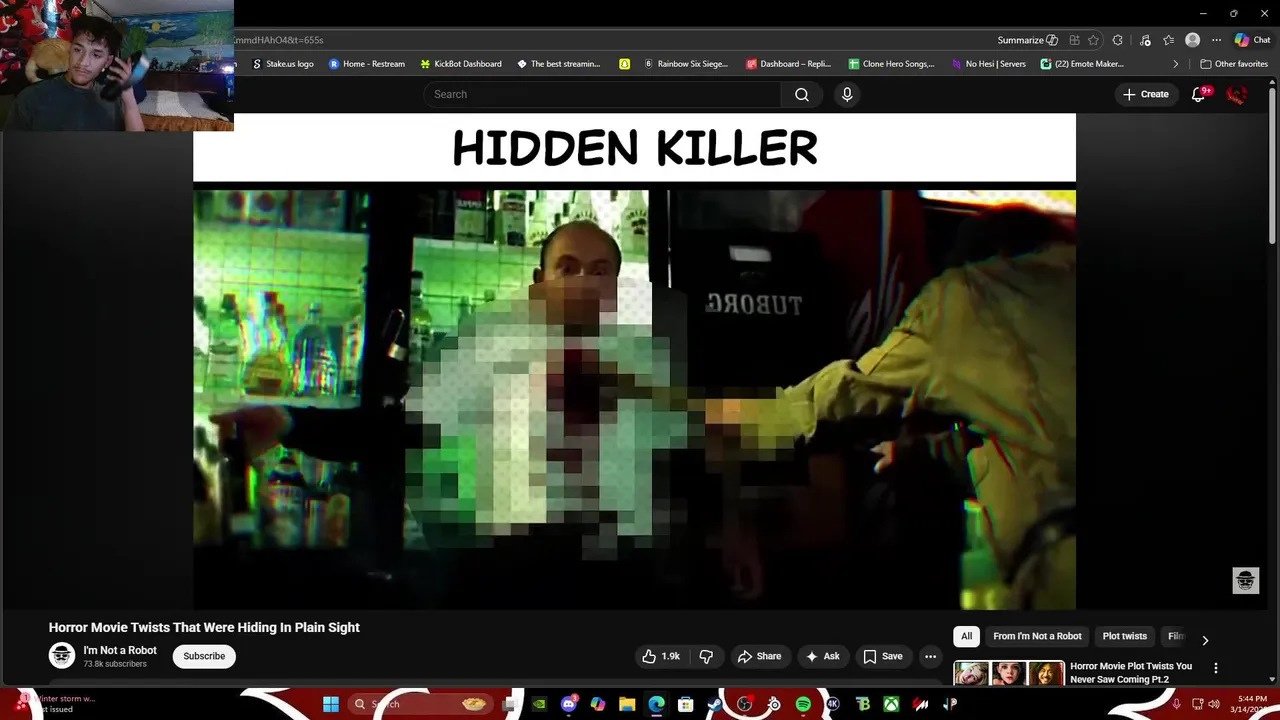Select From I'm Not a Robot chip

(1037, 636)
